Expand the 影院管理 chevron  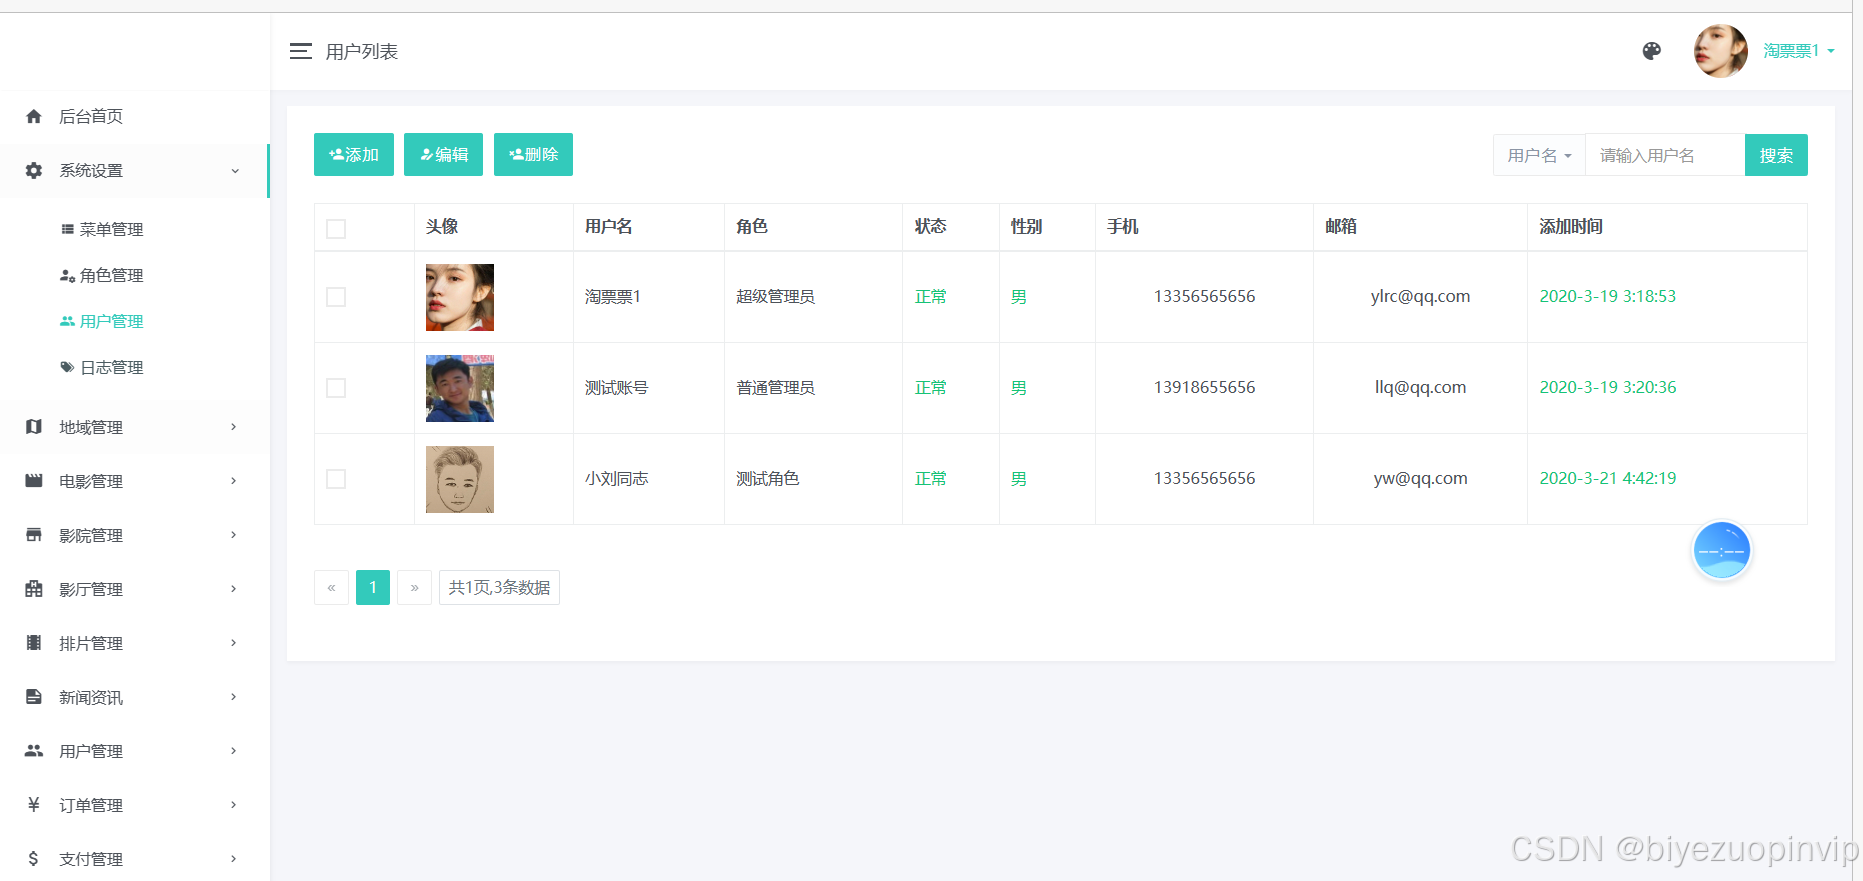234,535
